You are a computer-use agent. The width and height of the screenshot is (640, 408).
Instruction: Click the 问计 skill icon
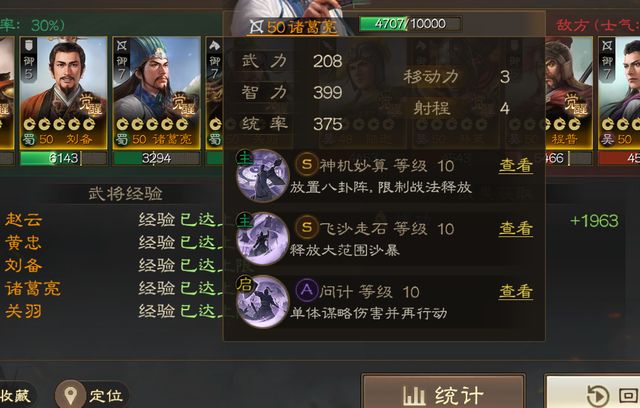point(263,302)
